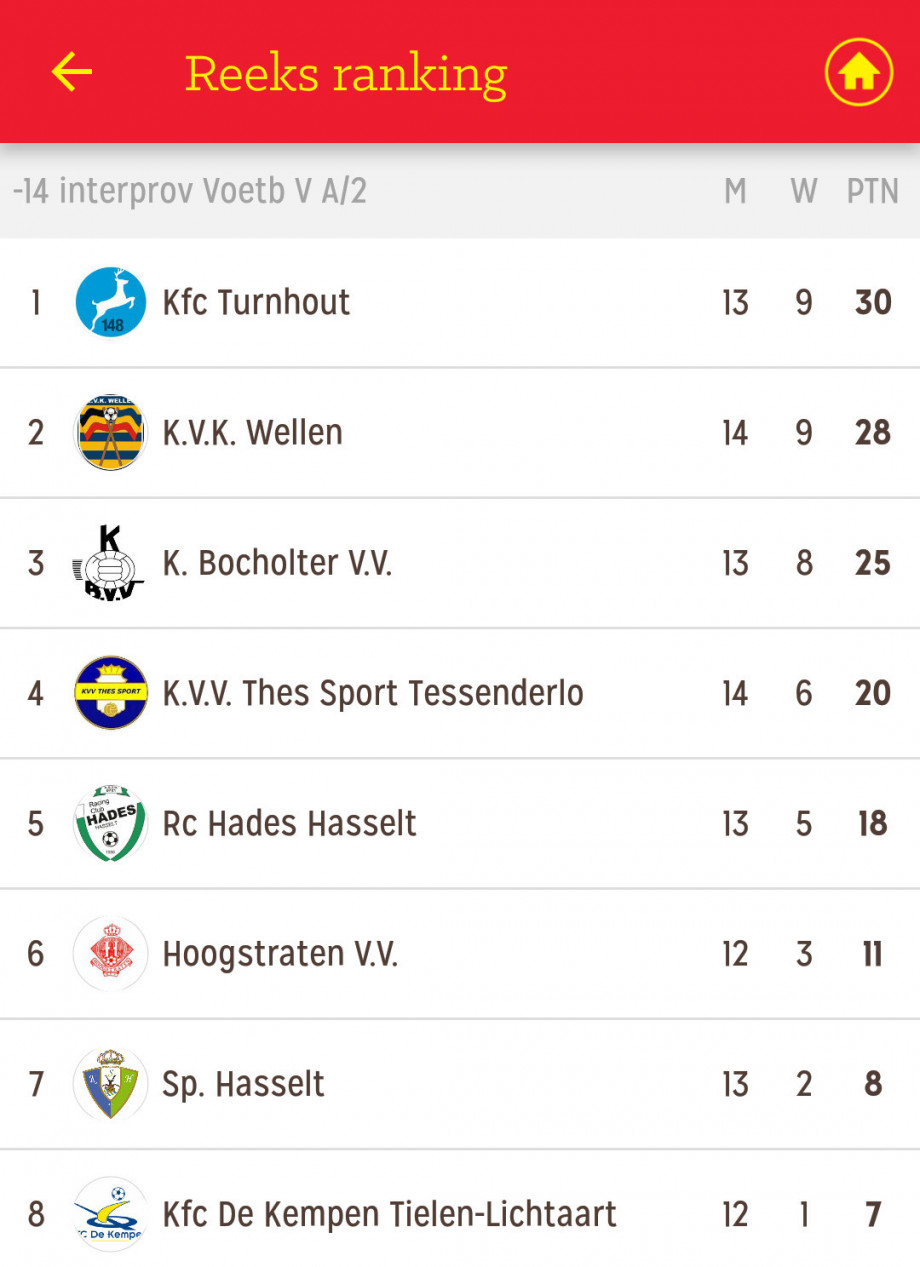Tap the PTN column header
920x1267 pixels.
[x=873, y=191]
